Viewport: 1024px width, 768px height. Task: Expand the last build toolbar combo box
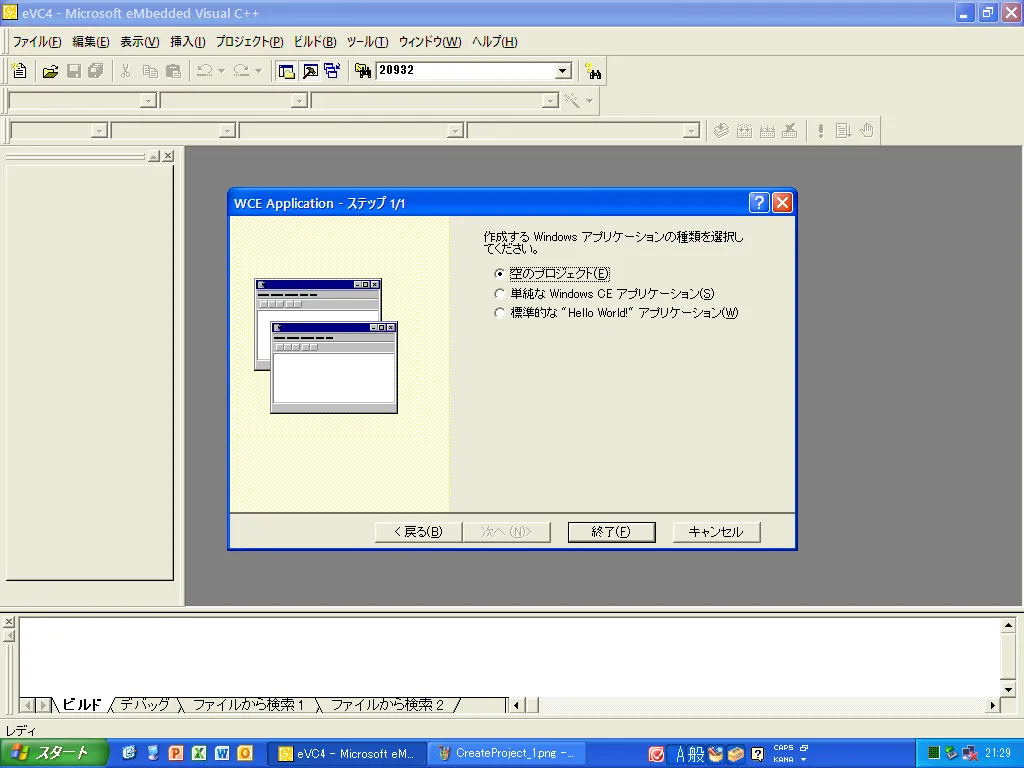pyautogui.click(x=691, y=131)
